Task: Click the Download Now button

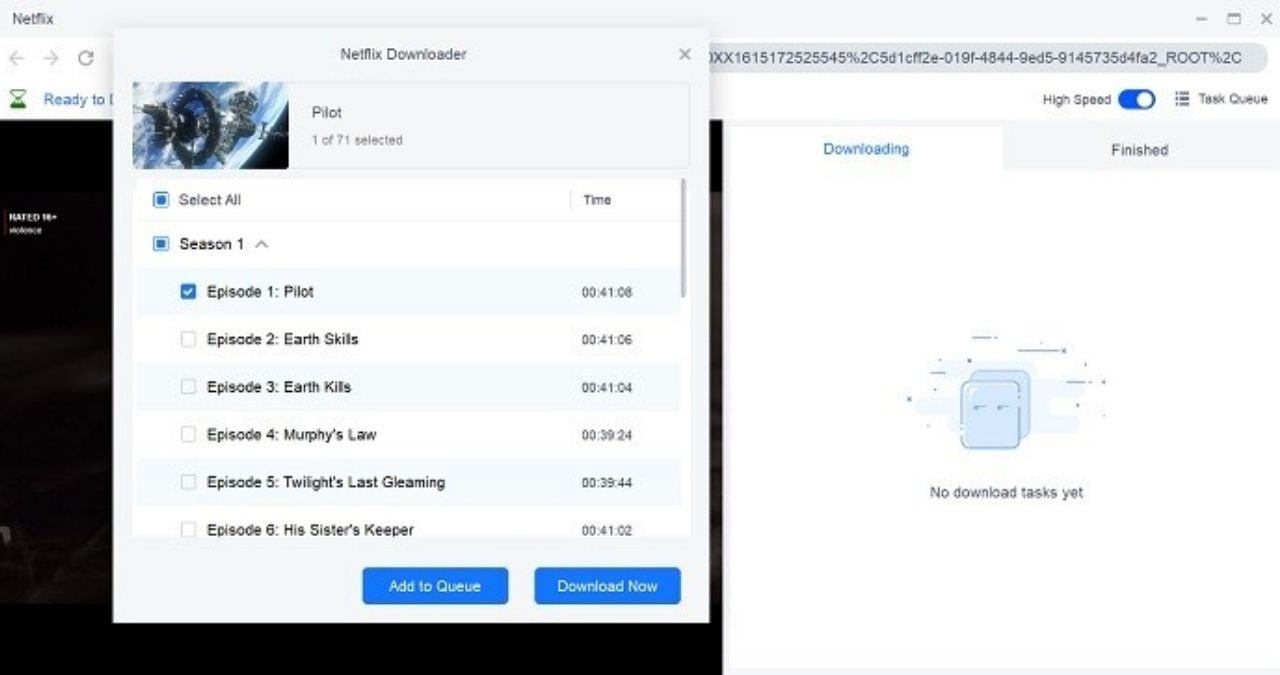Action: [607, 586]
